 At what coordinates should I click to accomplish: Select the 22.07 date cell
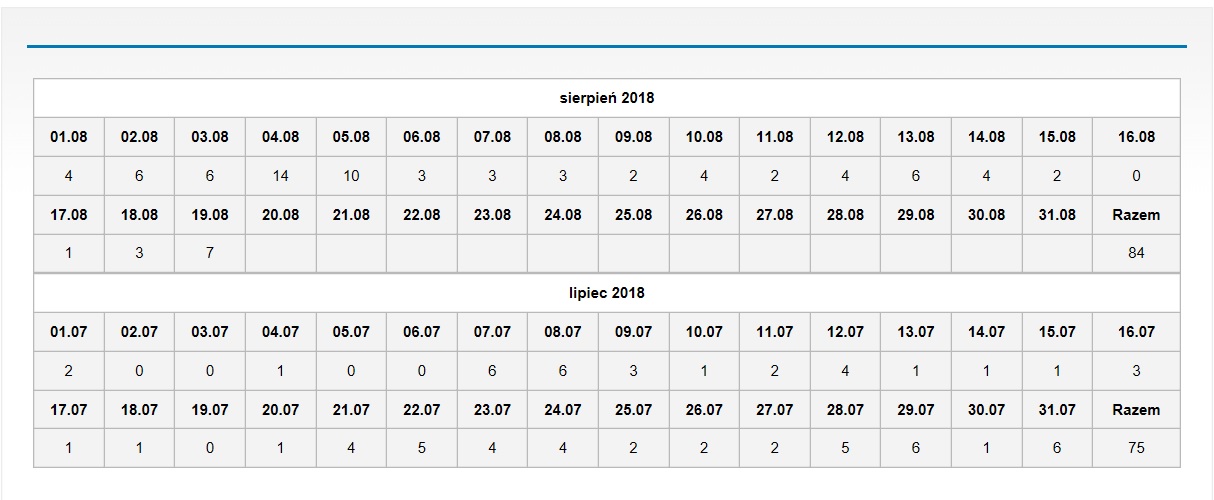point(421,410)
